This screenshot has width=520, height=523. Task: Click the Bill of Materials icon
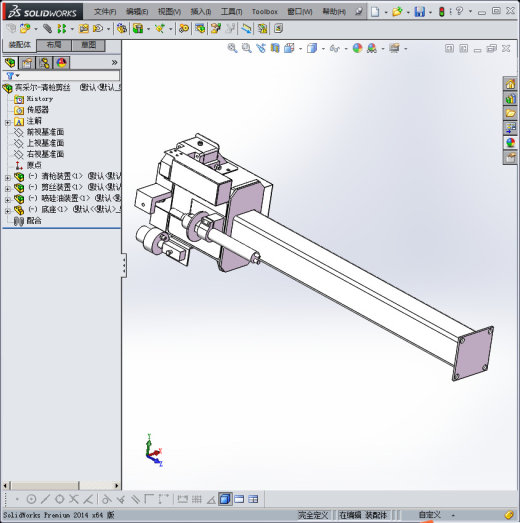200,29
